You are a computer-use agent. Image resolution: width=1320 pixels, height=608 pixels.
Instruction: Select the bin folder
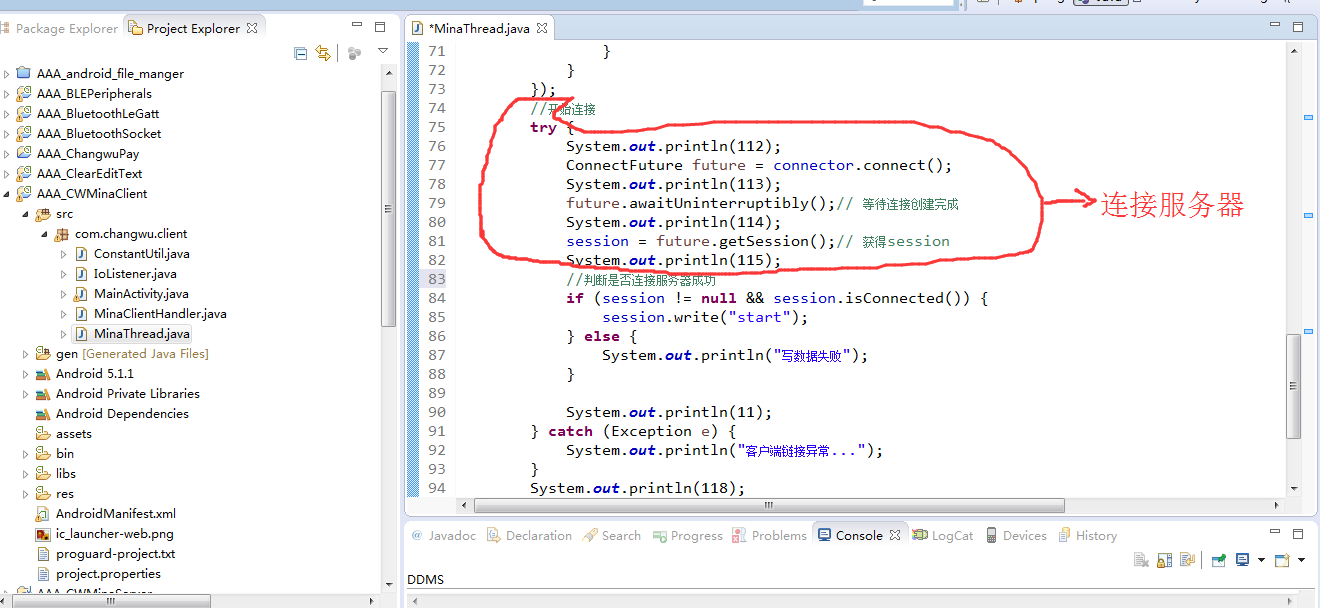click(64, 454)
